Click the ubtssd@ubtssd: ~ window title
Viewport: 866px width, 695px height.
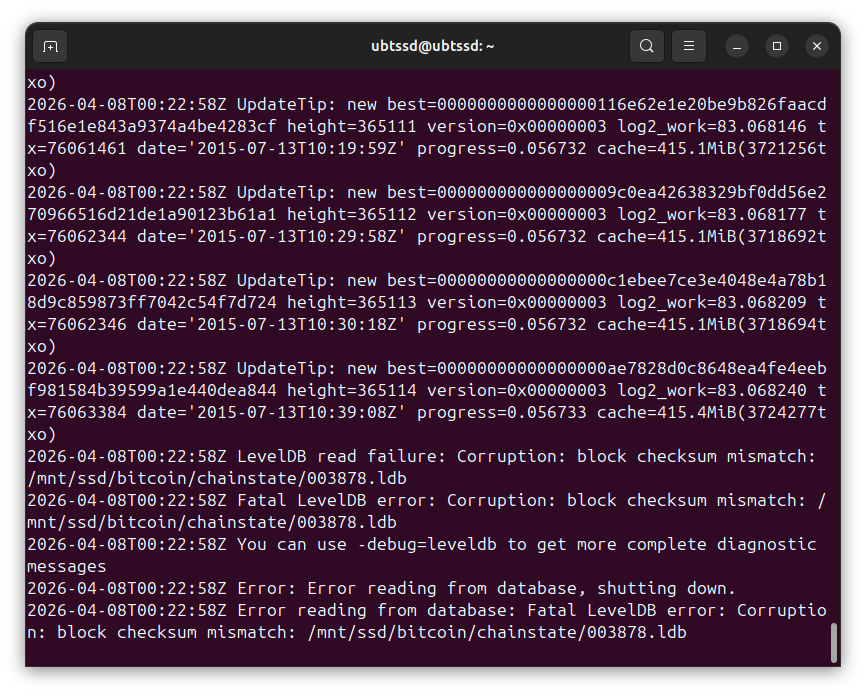(x=433, y=46)
